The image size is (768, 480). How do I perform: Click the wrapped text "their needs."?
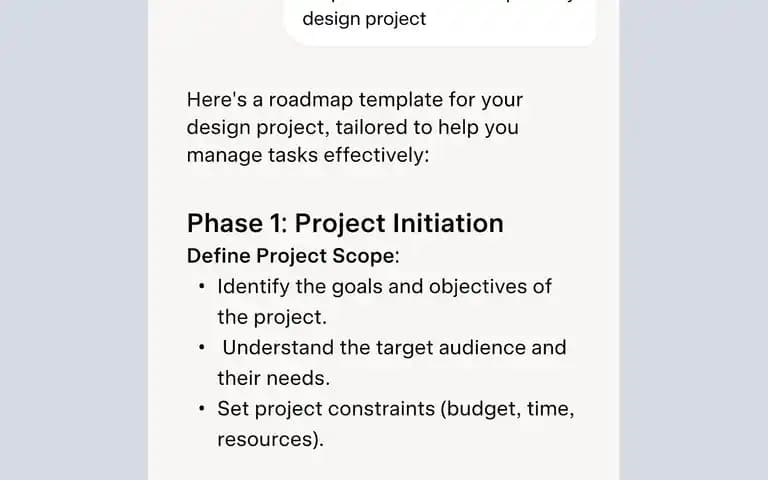pyautogui.click(x=274, y=378)
